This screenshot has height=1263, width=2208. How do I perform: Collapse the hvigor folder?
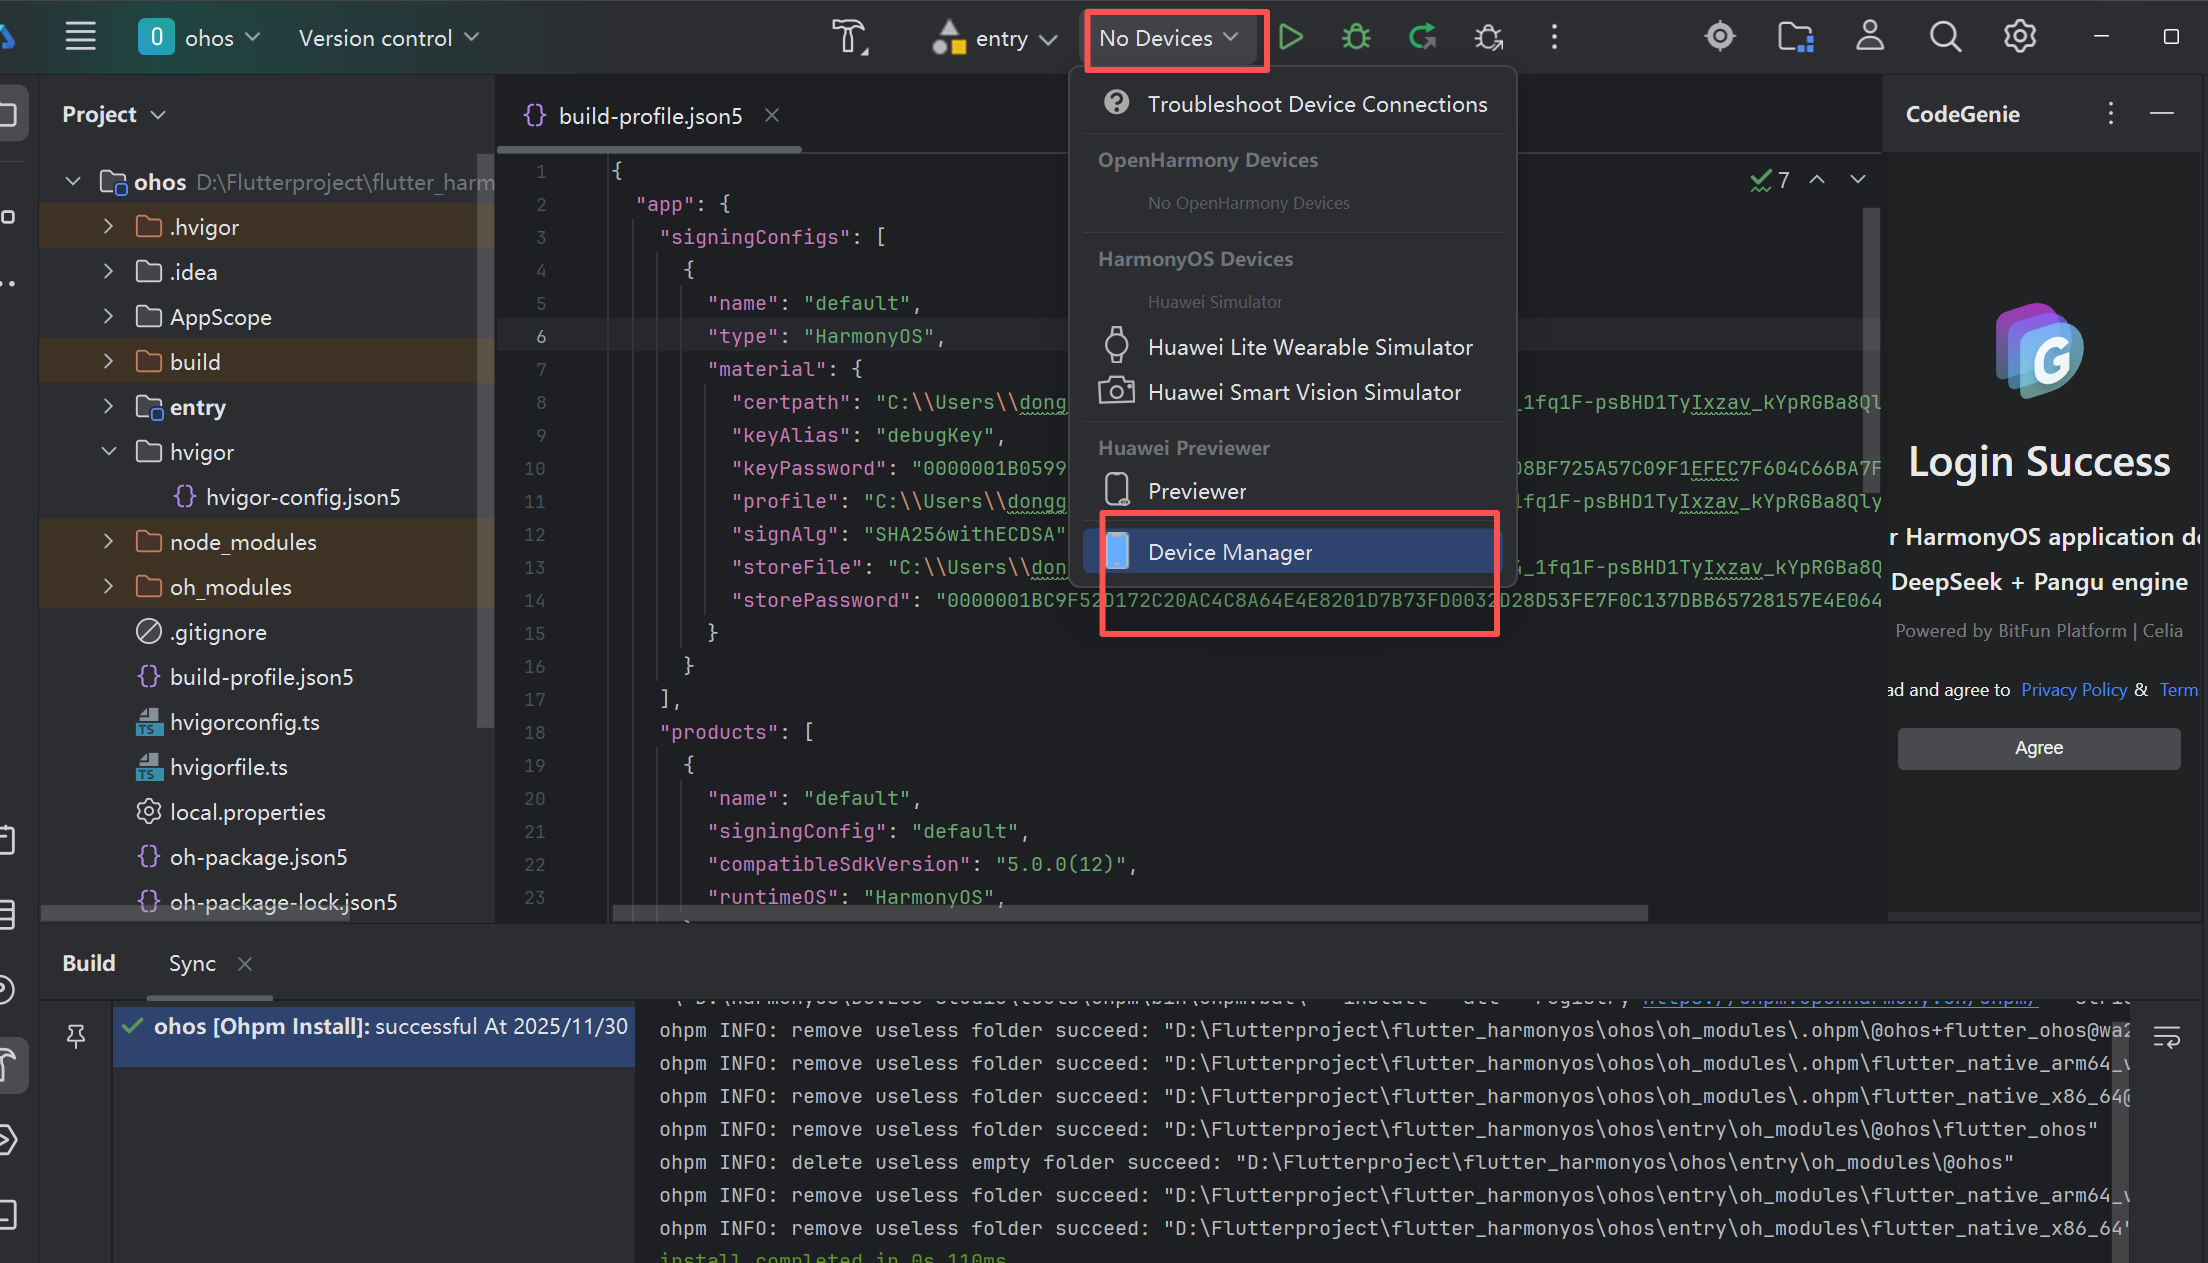[108, 452]
